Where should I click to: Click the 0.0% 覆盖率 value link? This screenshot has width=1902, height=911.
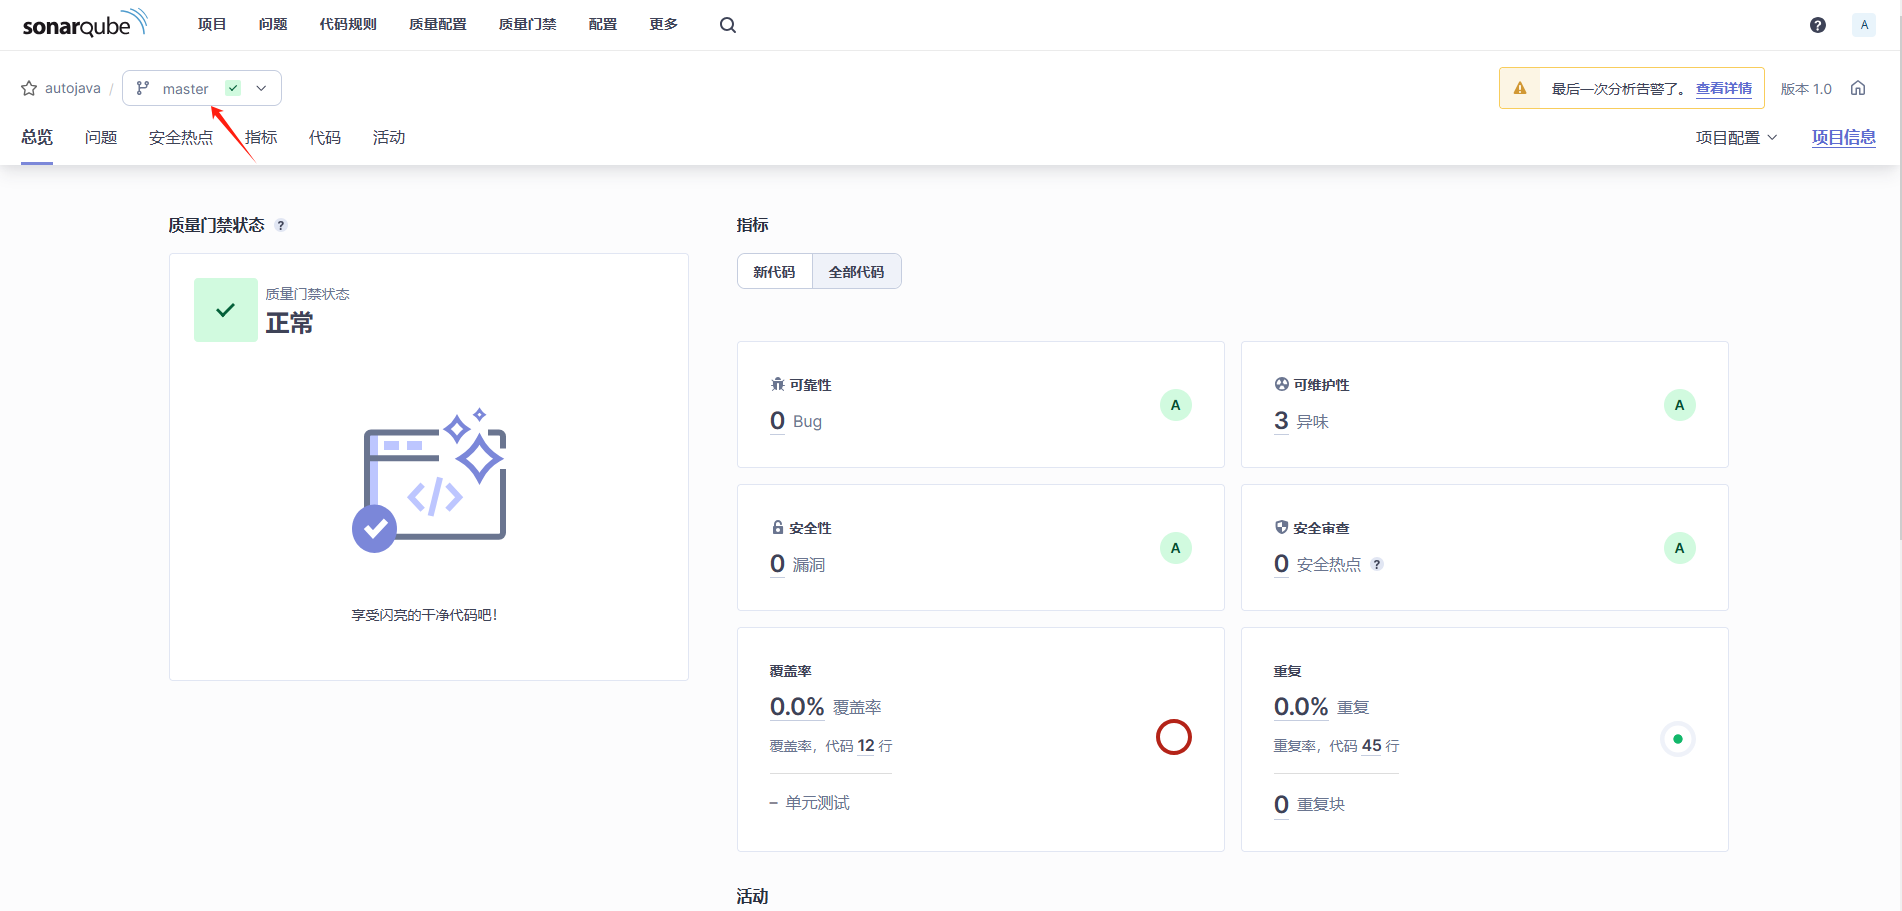pyautogui.click(x=797, y=707)
